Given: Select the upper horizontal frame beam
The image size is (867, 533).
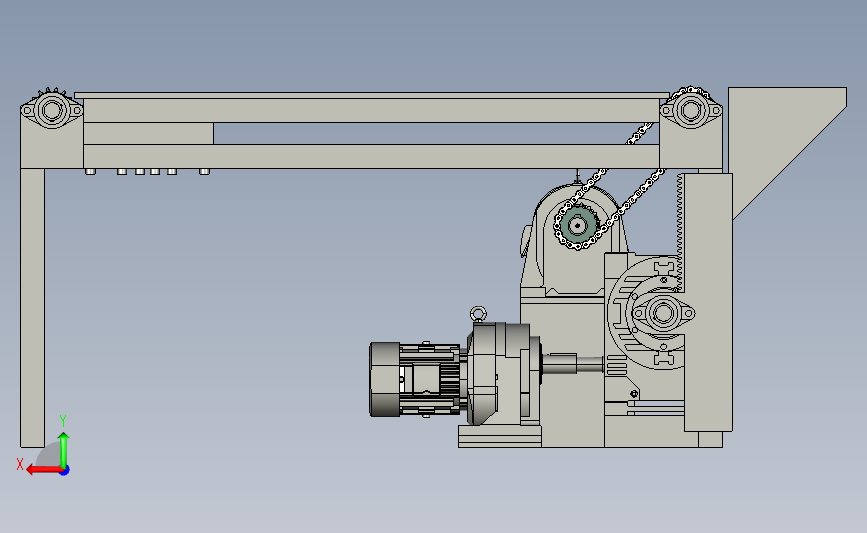Looking at the screenshot, I should click(371, 111).
